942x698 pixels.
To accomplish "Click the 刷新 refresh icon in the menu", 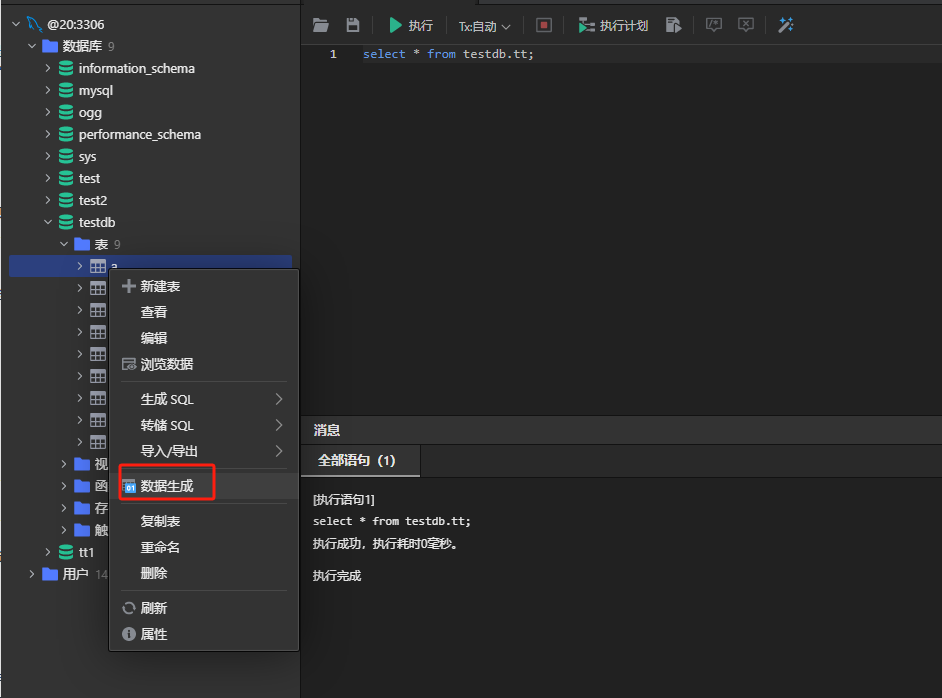I will pos(129,608).
